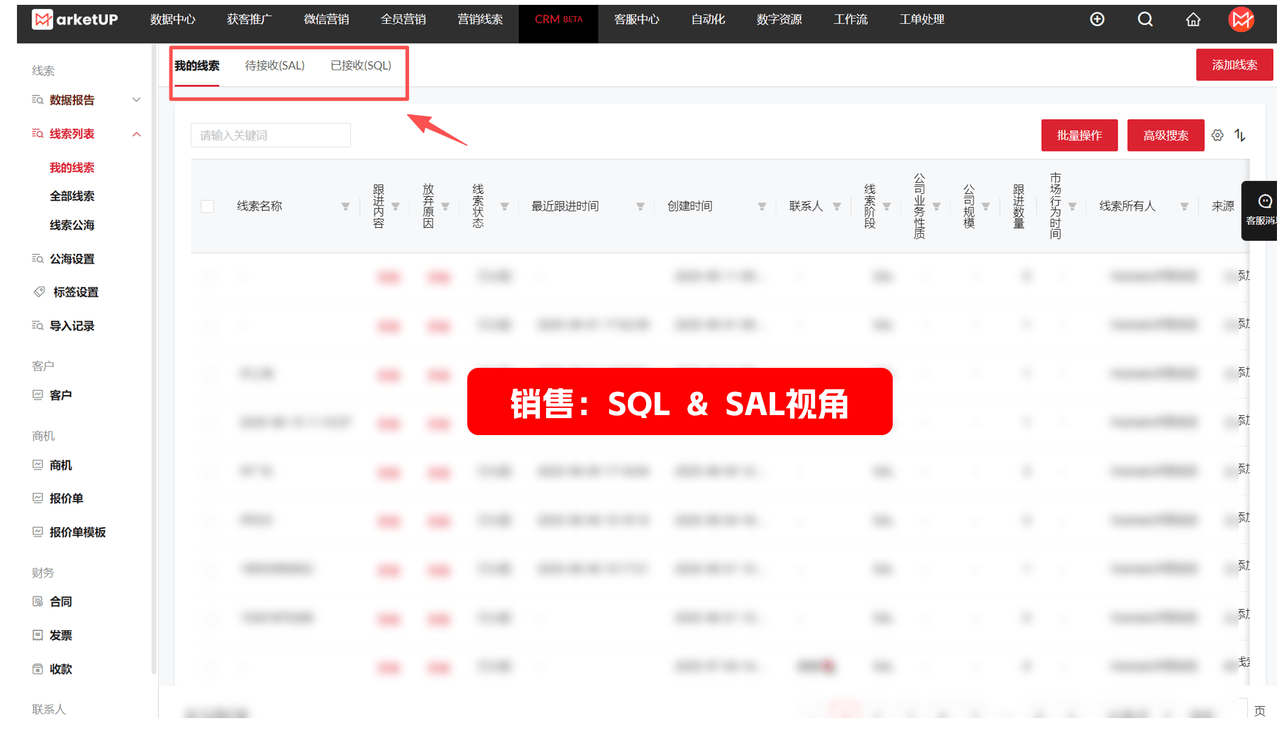The image size is (1280, 729).
Task: Collapse the 线索列表 section chevron
Action: click(x=136, y=133)
